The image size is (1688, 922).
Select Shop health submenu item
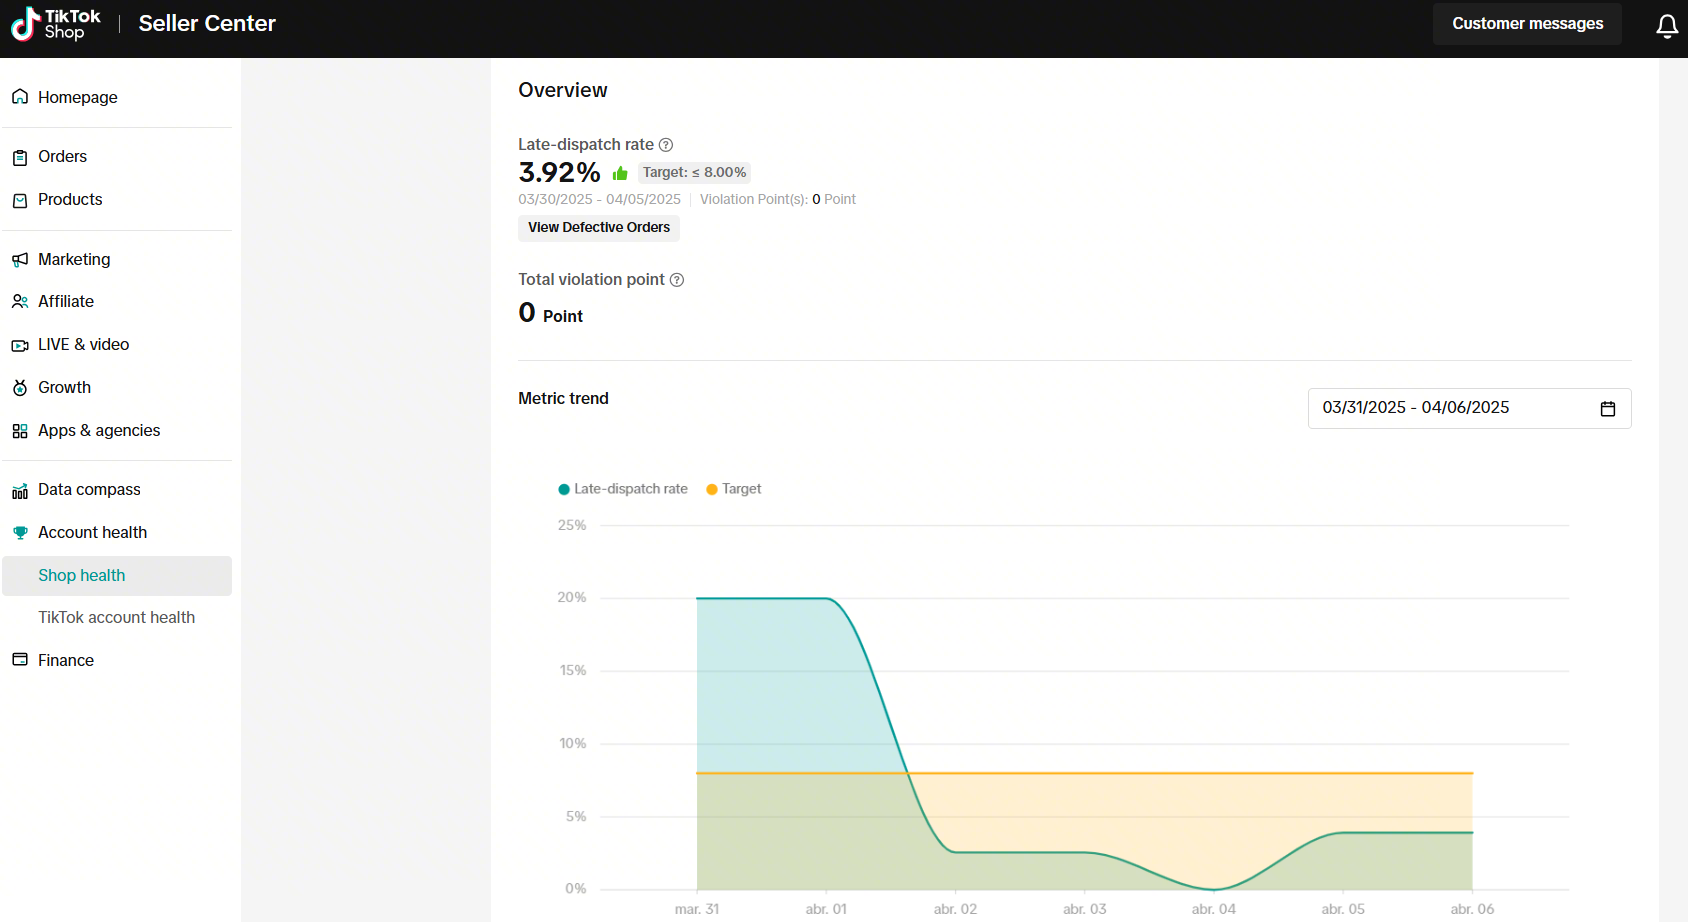pos(82,576)
